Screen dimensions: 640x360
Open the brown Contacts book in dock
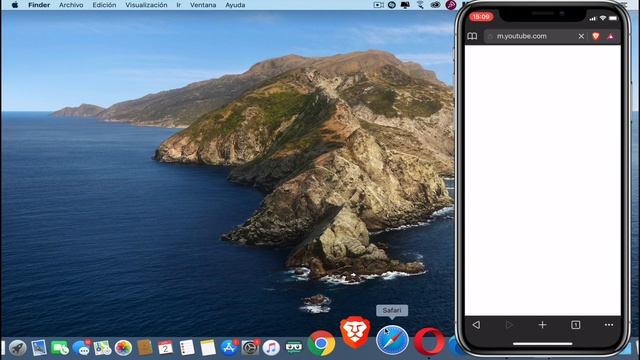144,348
